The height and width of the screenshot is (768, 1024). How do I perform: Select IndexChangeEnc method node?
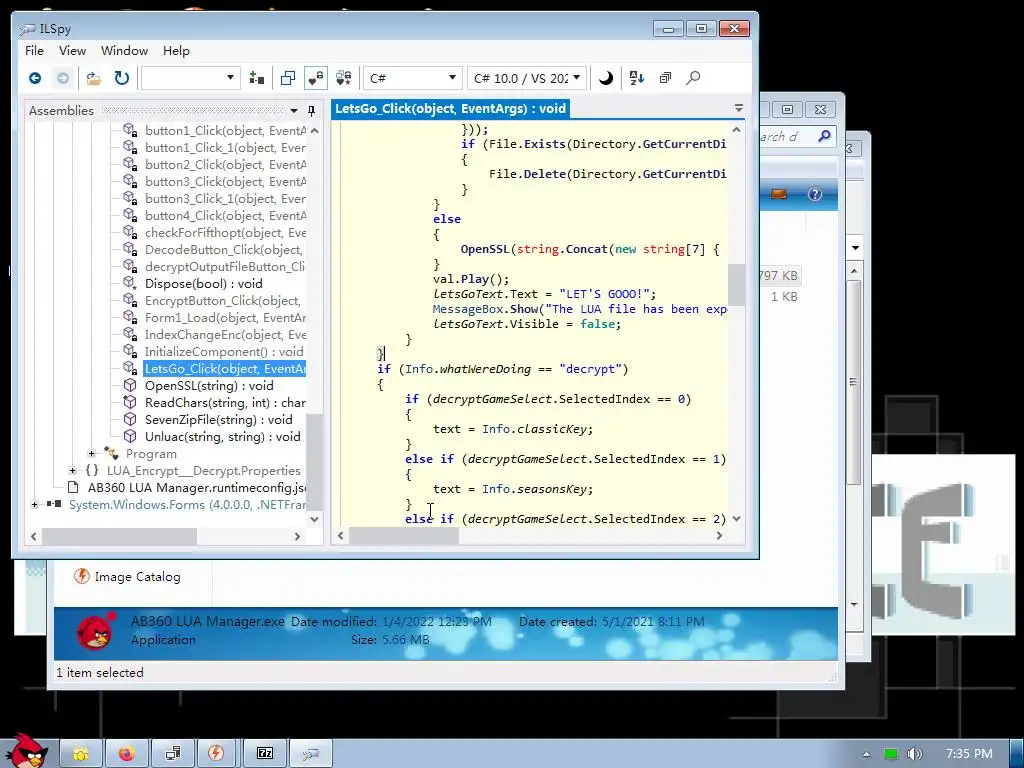225,334
